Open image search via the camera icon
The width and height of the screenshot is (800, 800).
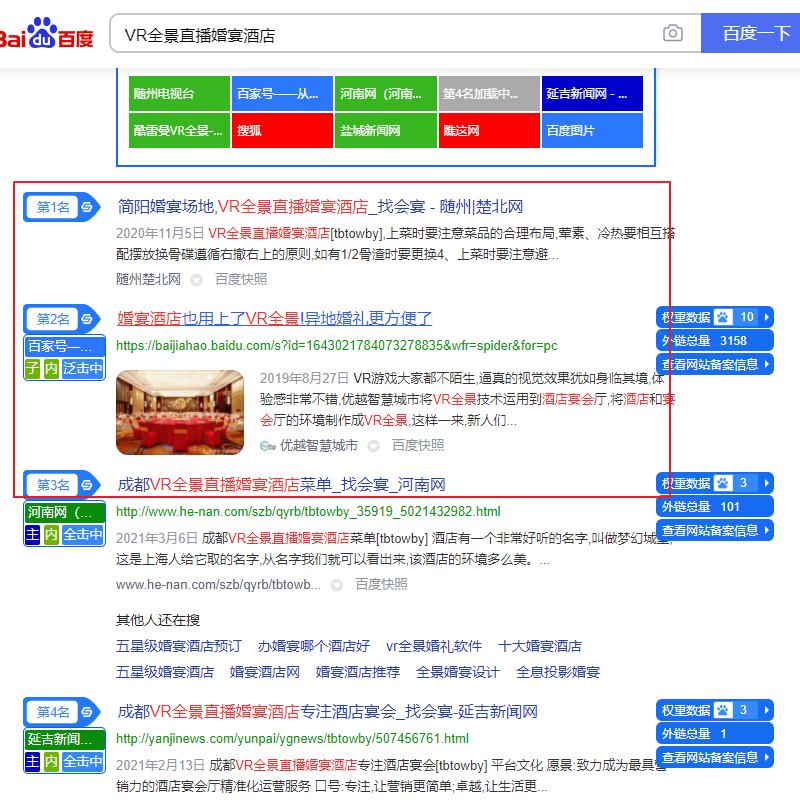672,33
